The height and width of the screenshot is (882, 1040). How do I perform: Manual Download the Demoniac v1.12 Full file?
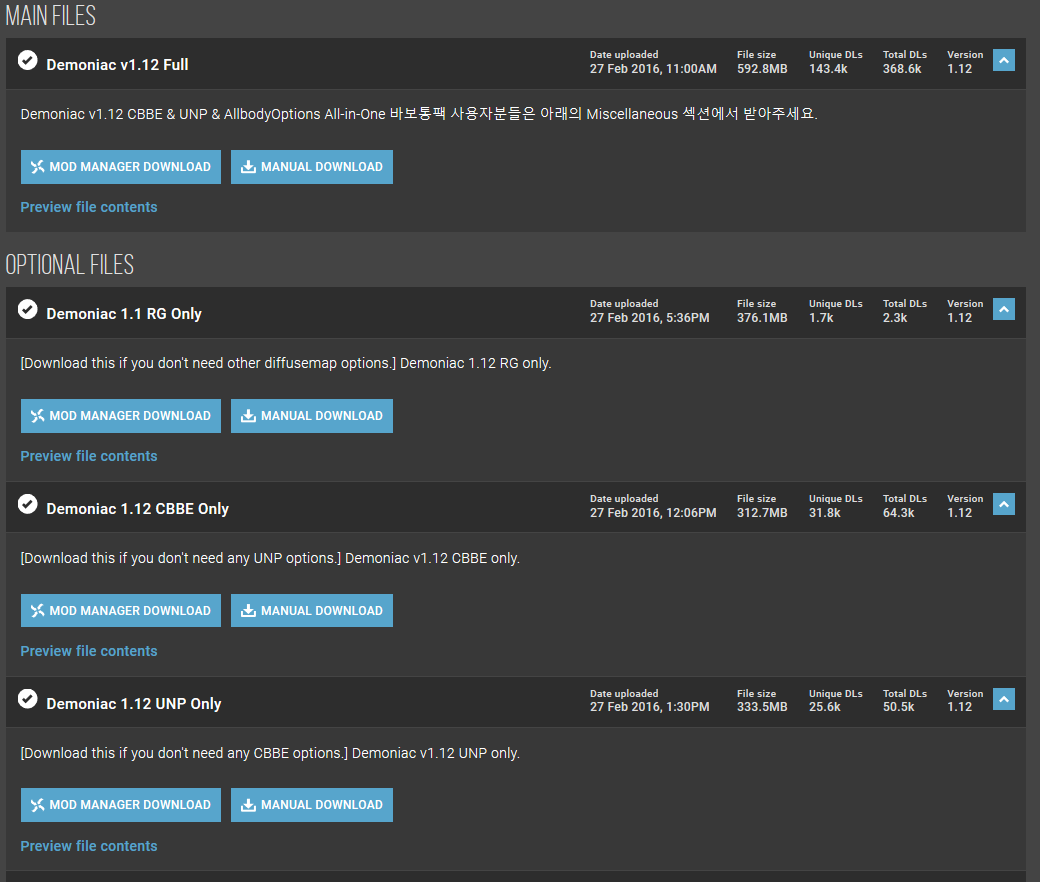312,167
